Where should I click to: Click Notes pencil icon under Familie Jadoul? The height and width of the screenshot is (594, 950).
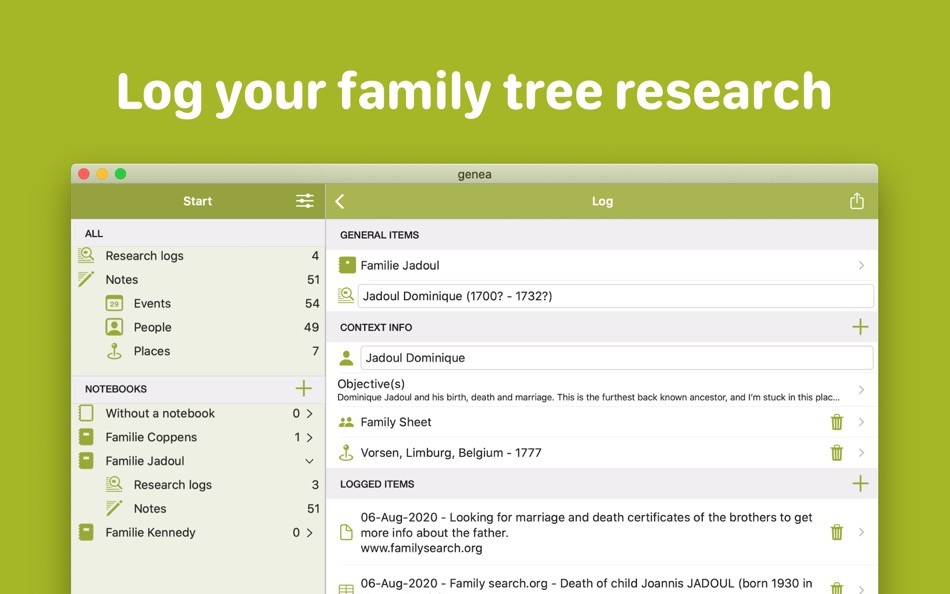[115, 508]
